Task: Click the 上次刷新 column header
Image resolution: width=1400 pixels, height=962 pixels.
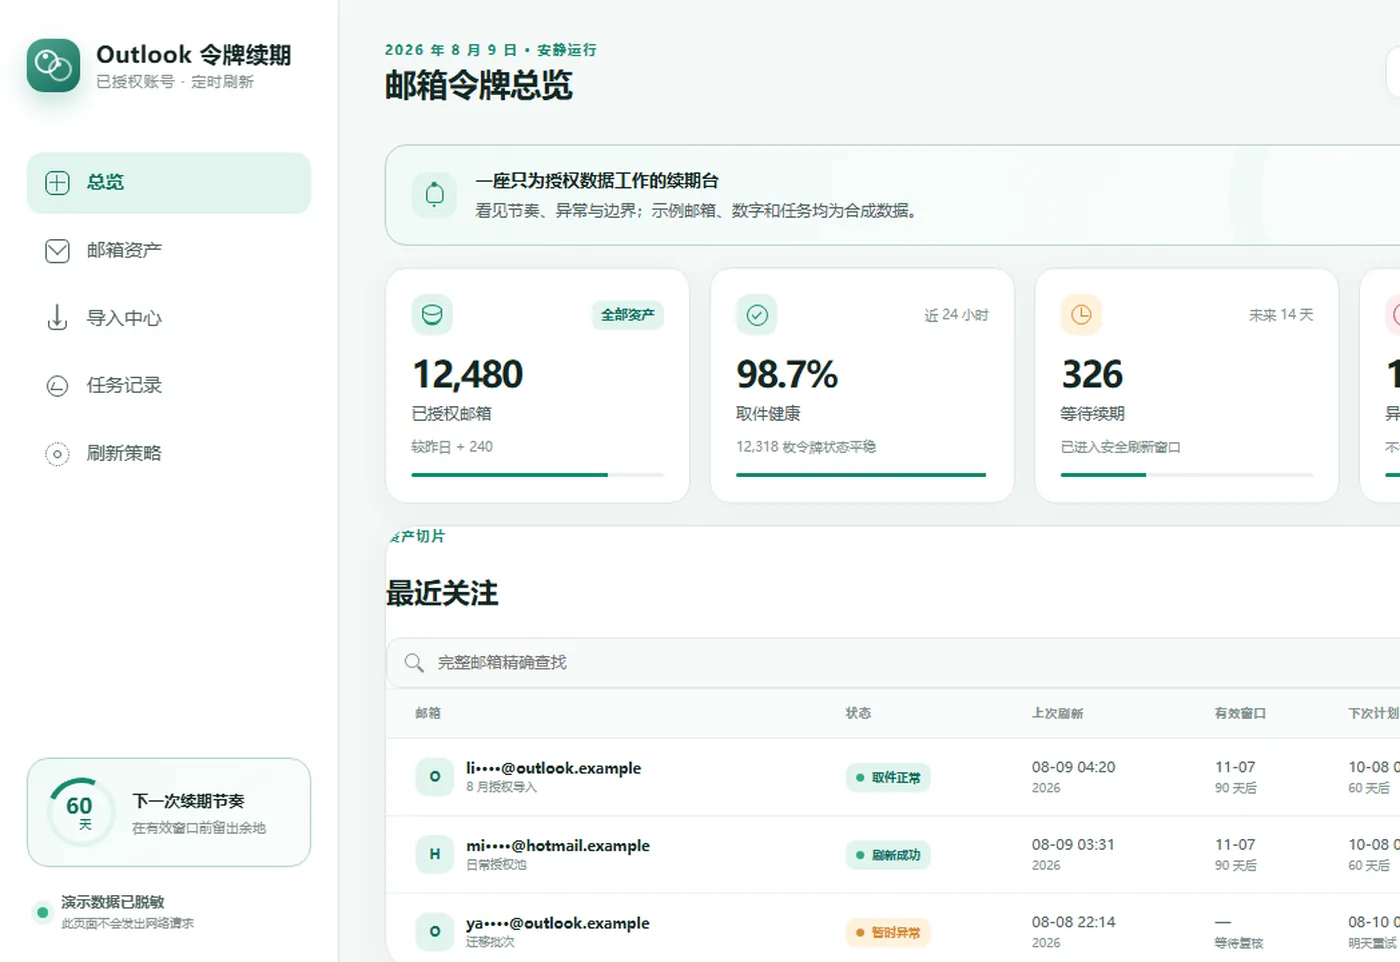Action: (1058, 713)
